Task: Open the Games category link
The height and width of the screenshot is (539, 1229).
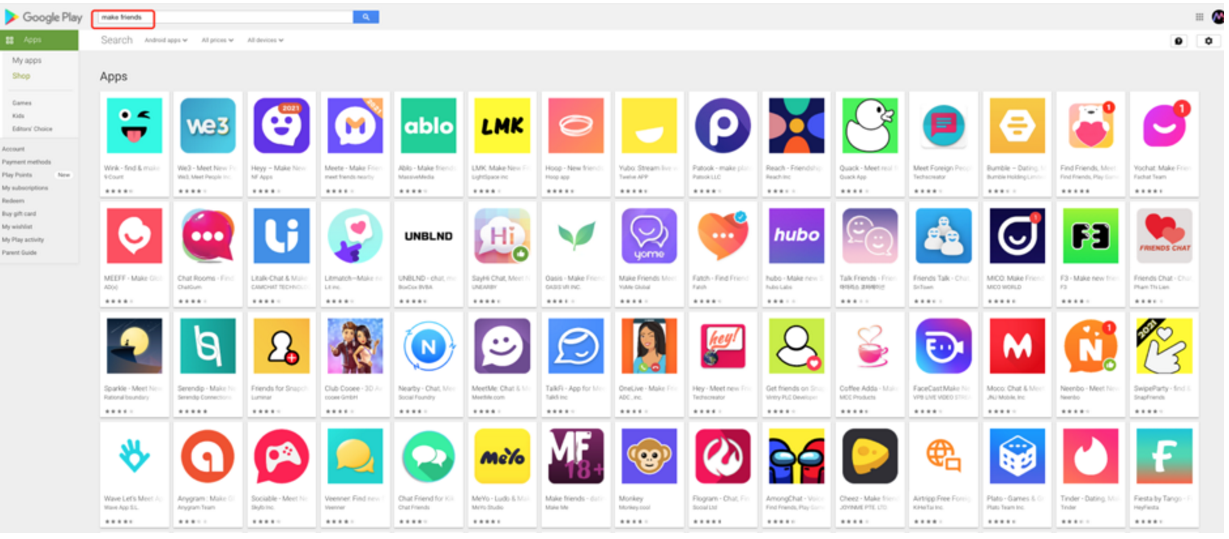Action: [x=21, y=103]
